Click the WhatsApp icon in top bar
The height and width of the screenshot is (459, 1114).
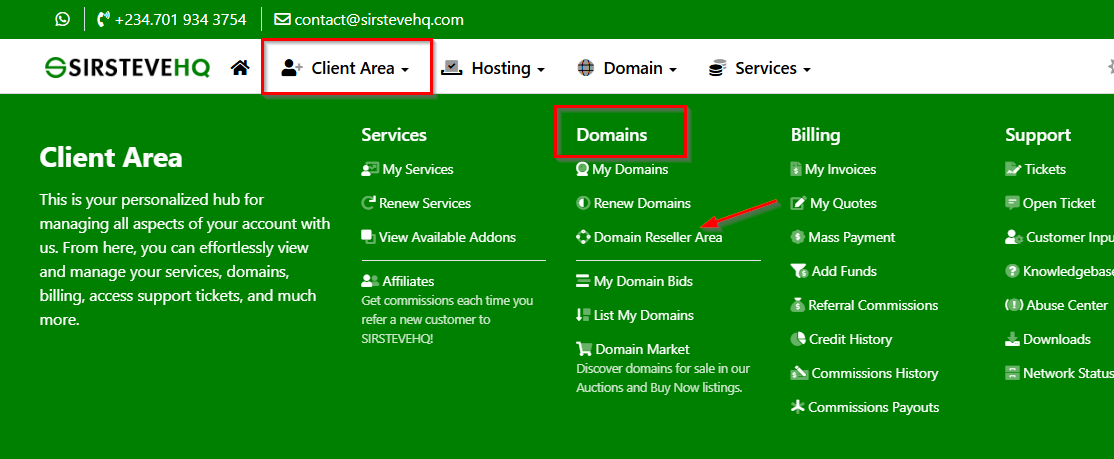(63, 19)
